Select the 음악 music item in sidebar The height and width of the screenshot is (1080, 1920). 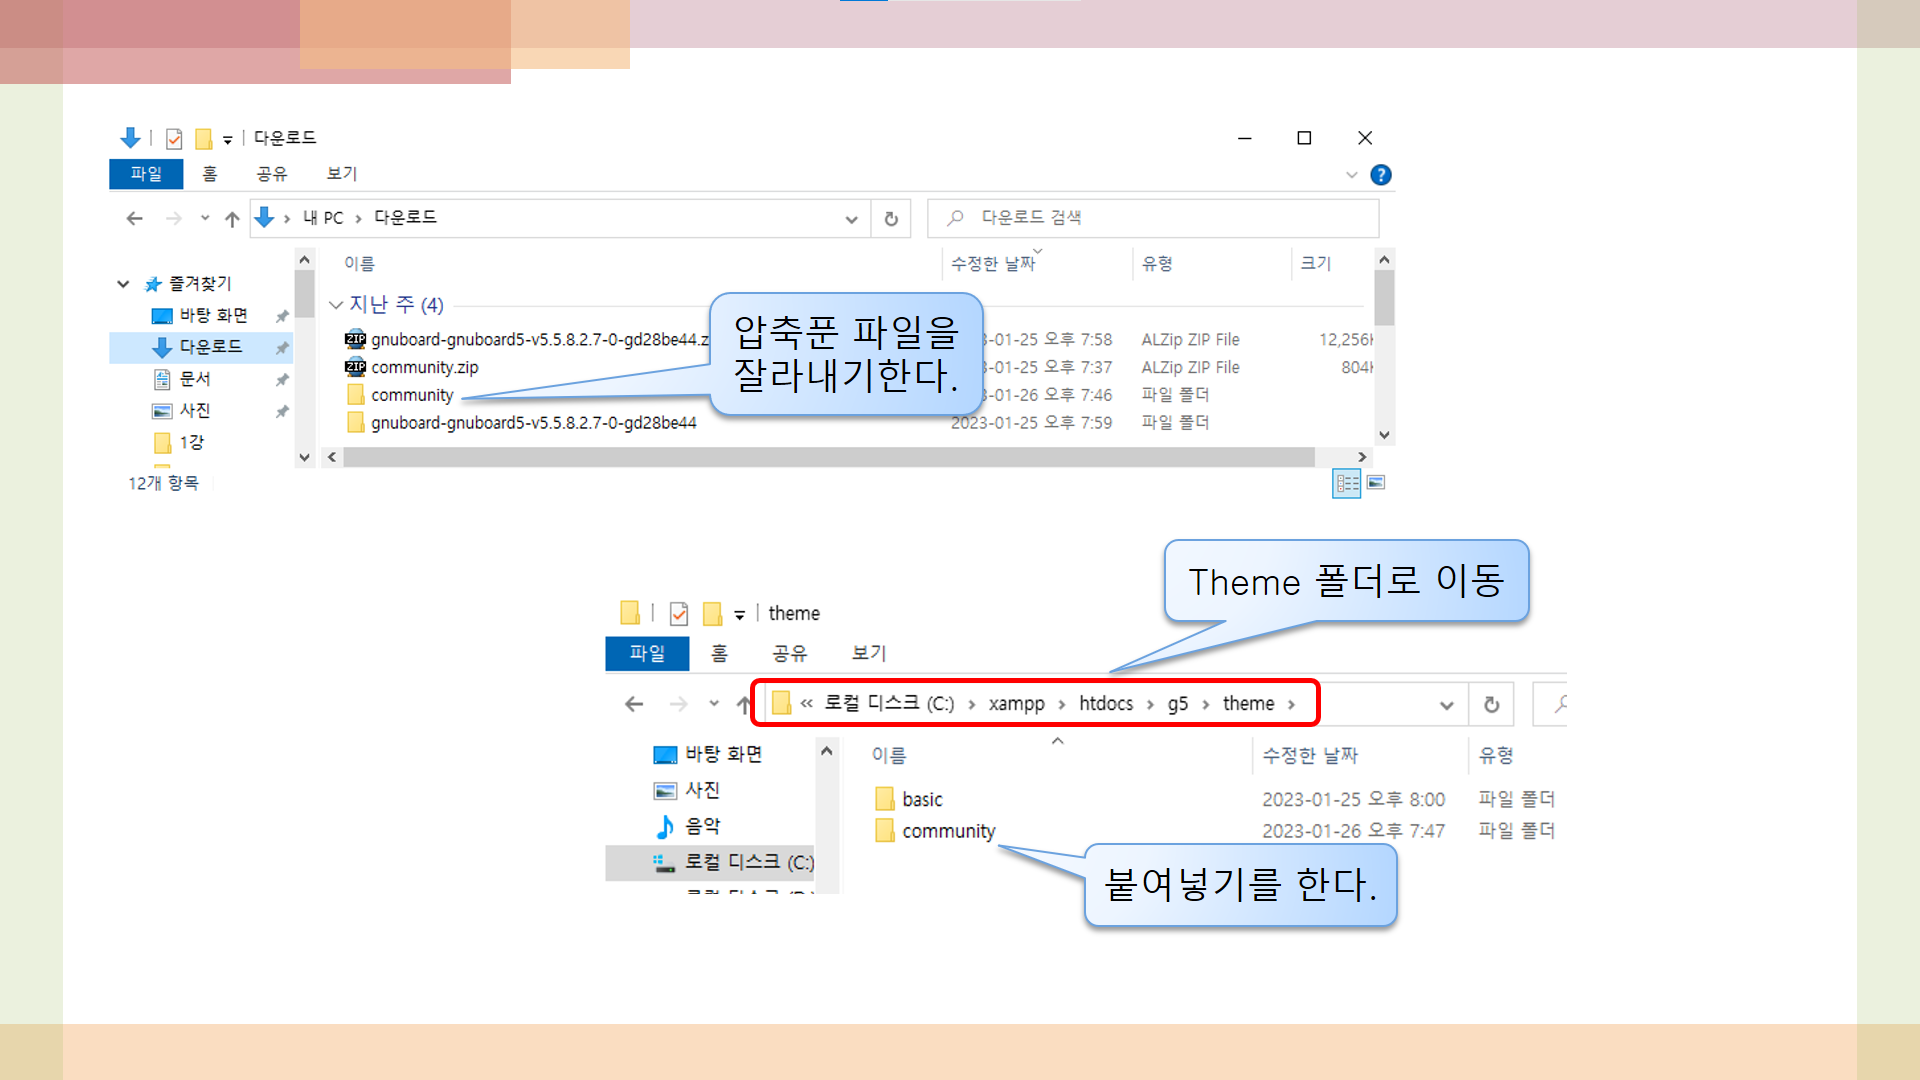click(701, 826)
